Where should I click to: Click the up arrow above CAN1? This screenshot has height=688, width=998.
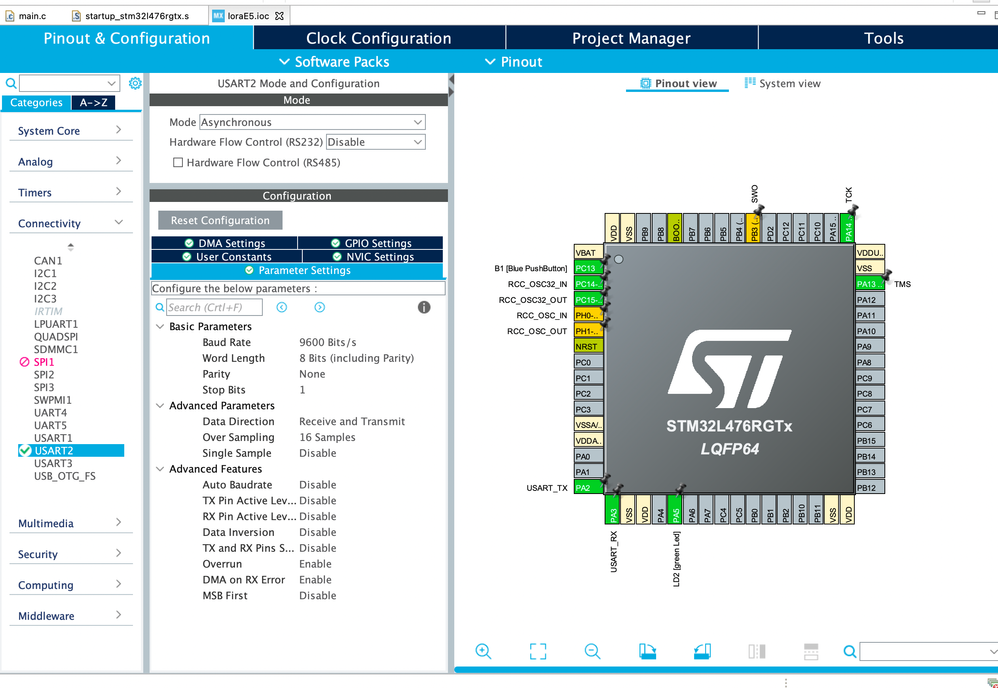pyautogui.click(x=71, y=246)
